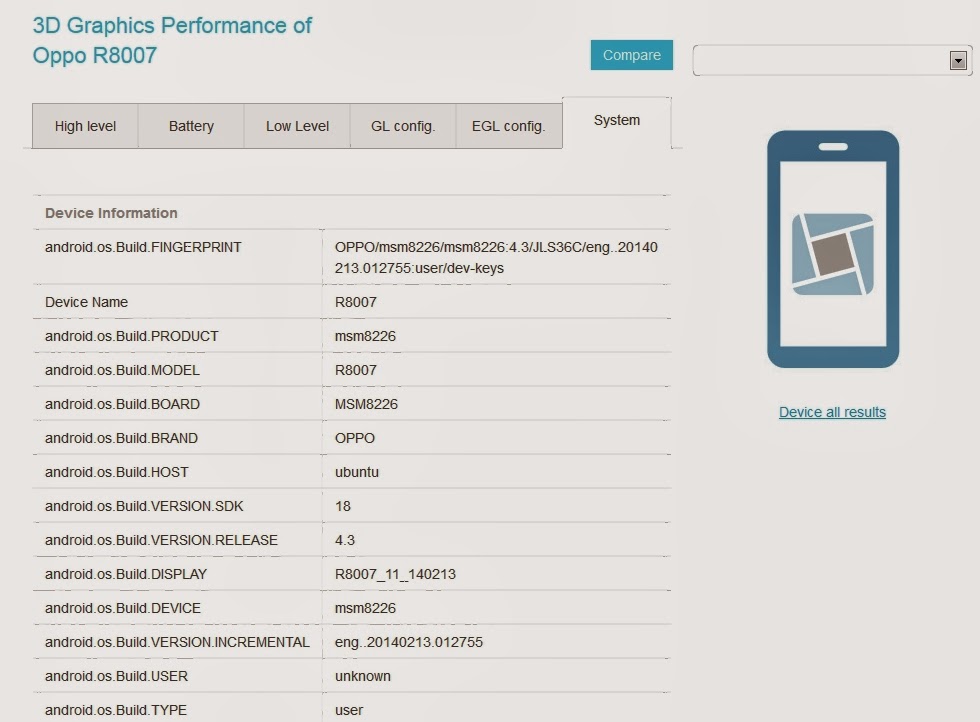Select the GL config. tab
The width and height of the screenshot is (980, 722).
[x=402, y=126]
